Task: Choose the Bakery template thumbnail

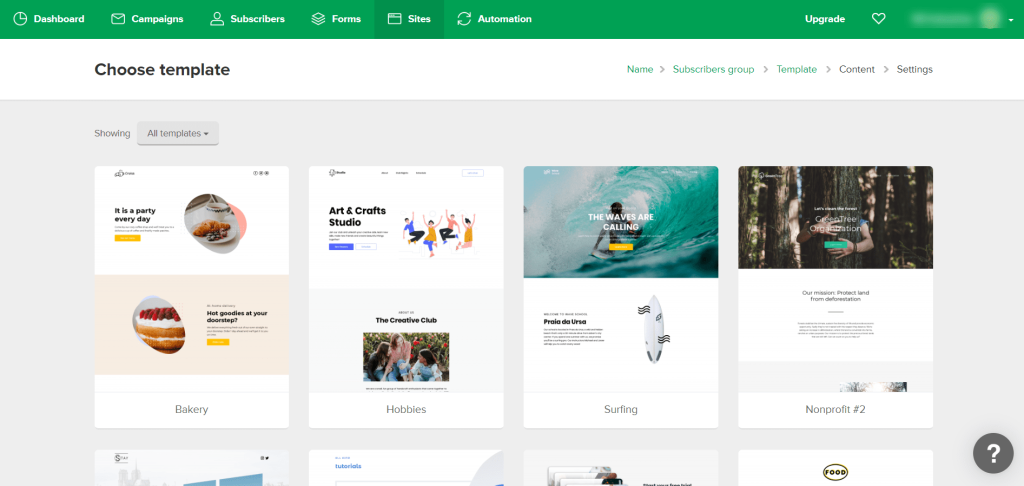Action: [x=191, y=280]
